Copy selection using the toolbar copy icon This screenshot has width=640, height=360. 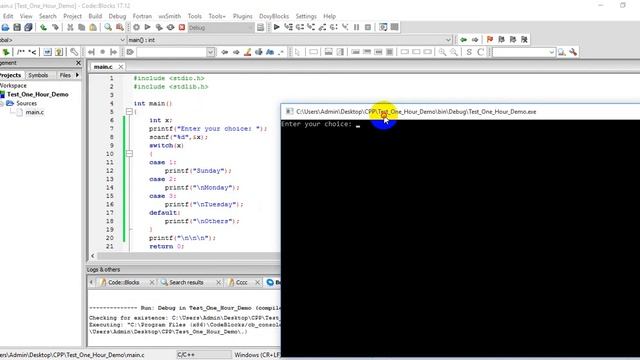tap(82, 27)
